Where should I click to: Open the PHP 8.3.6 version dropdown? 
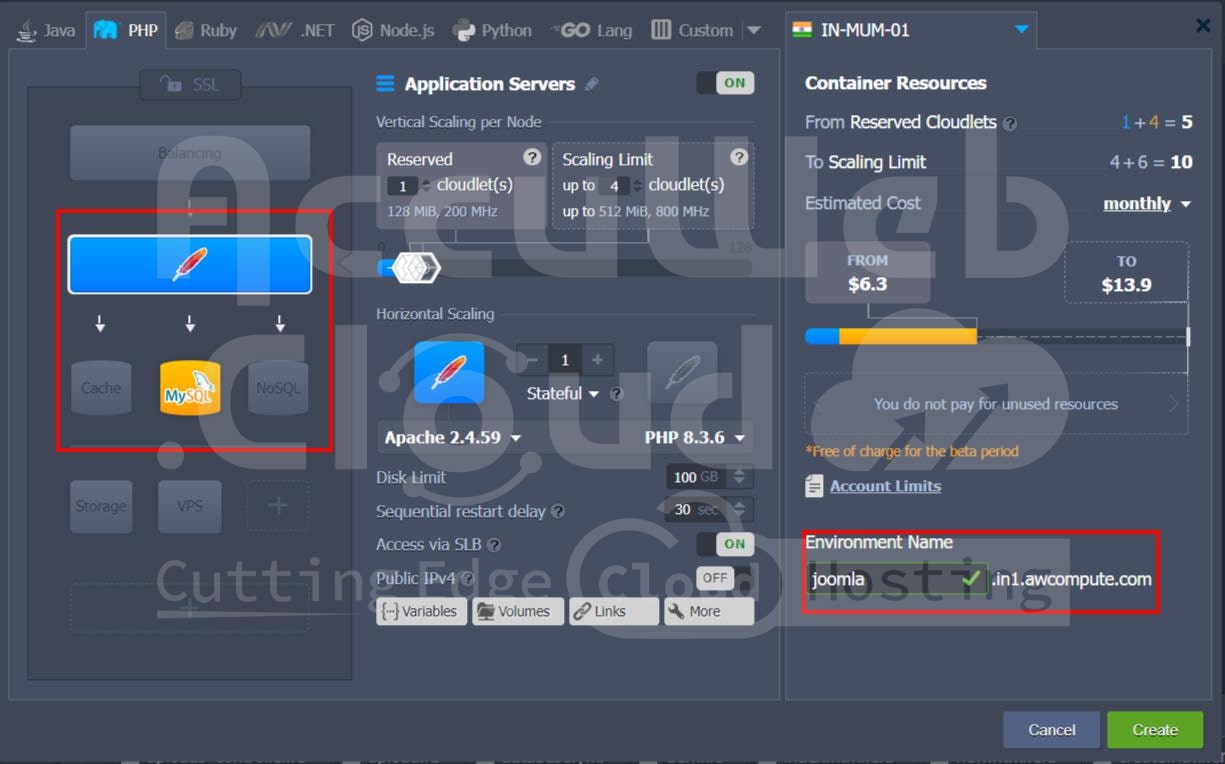(695, 438)
